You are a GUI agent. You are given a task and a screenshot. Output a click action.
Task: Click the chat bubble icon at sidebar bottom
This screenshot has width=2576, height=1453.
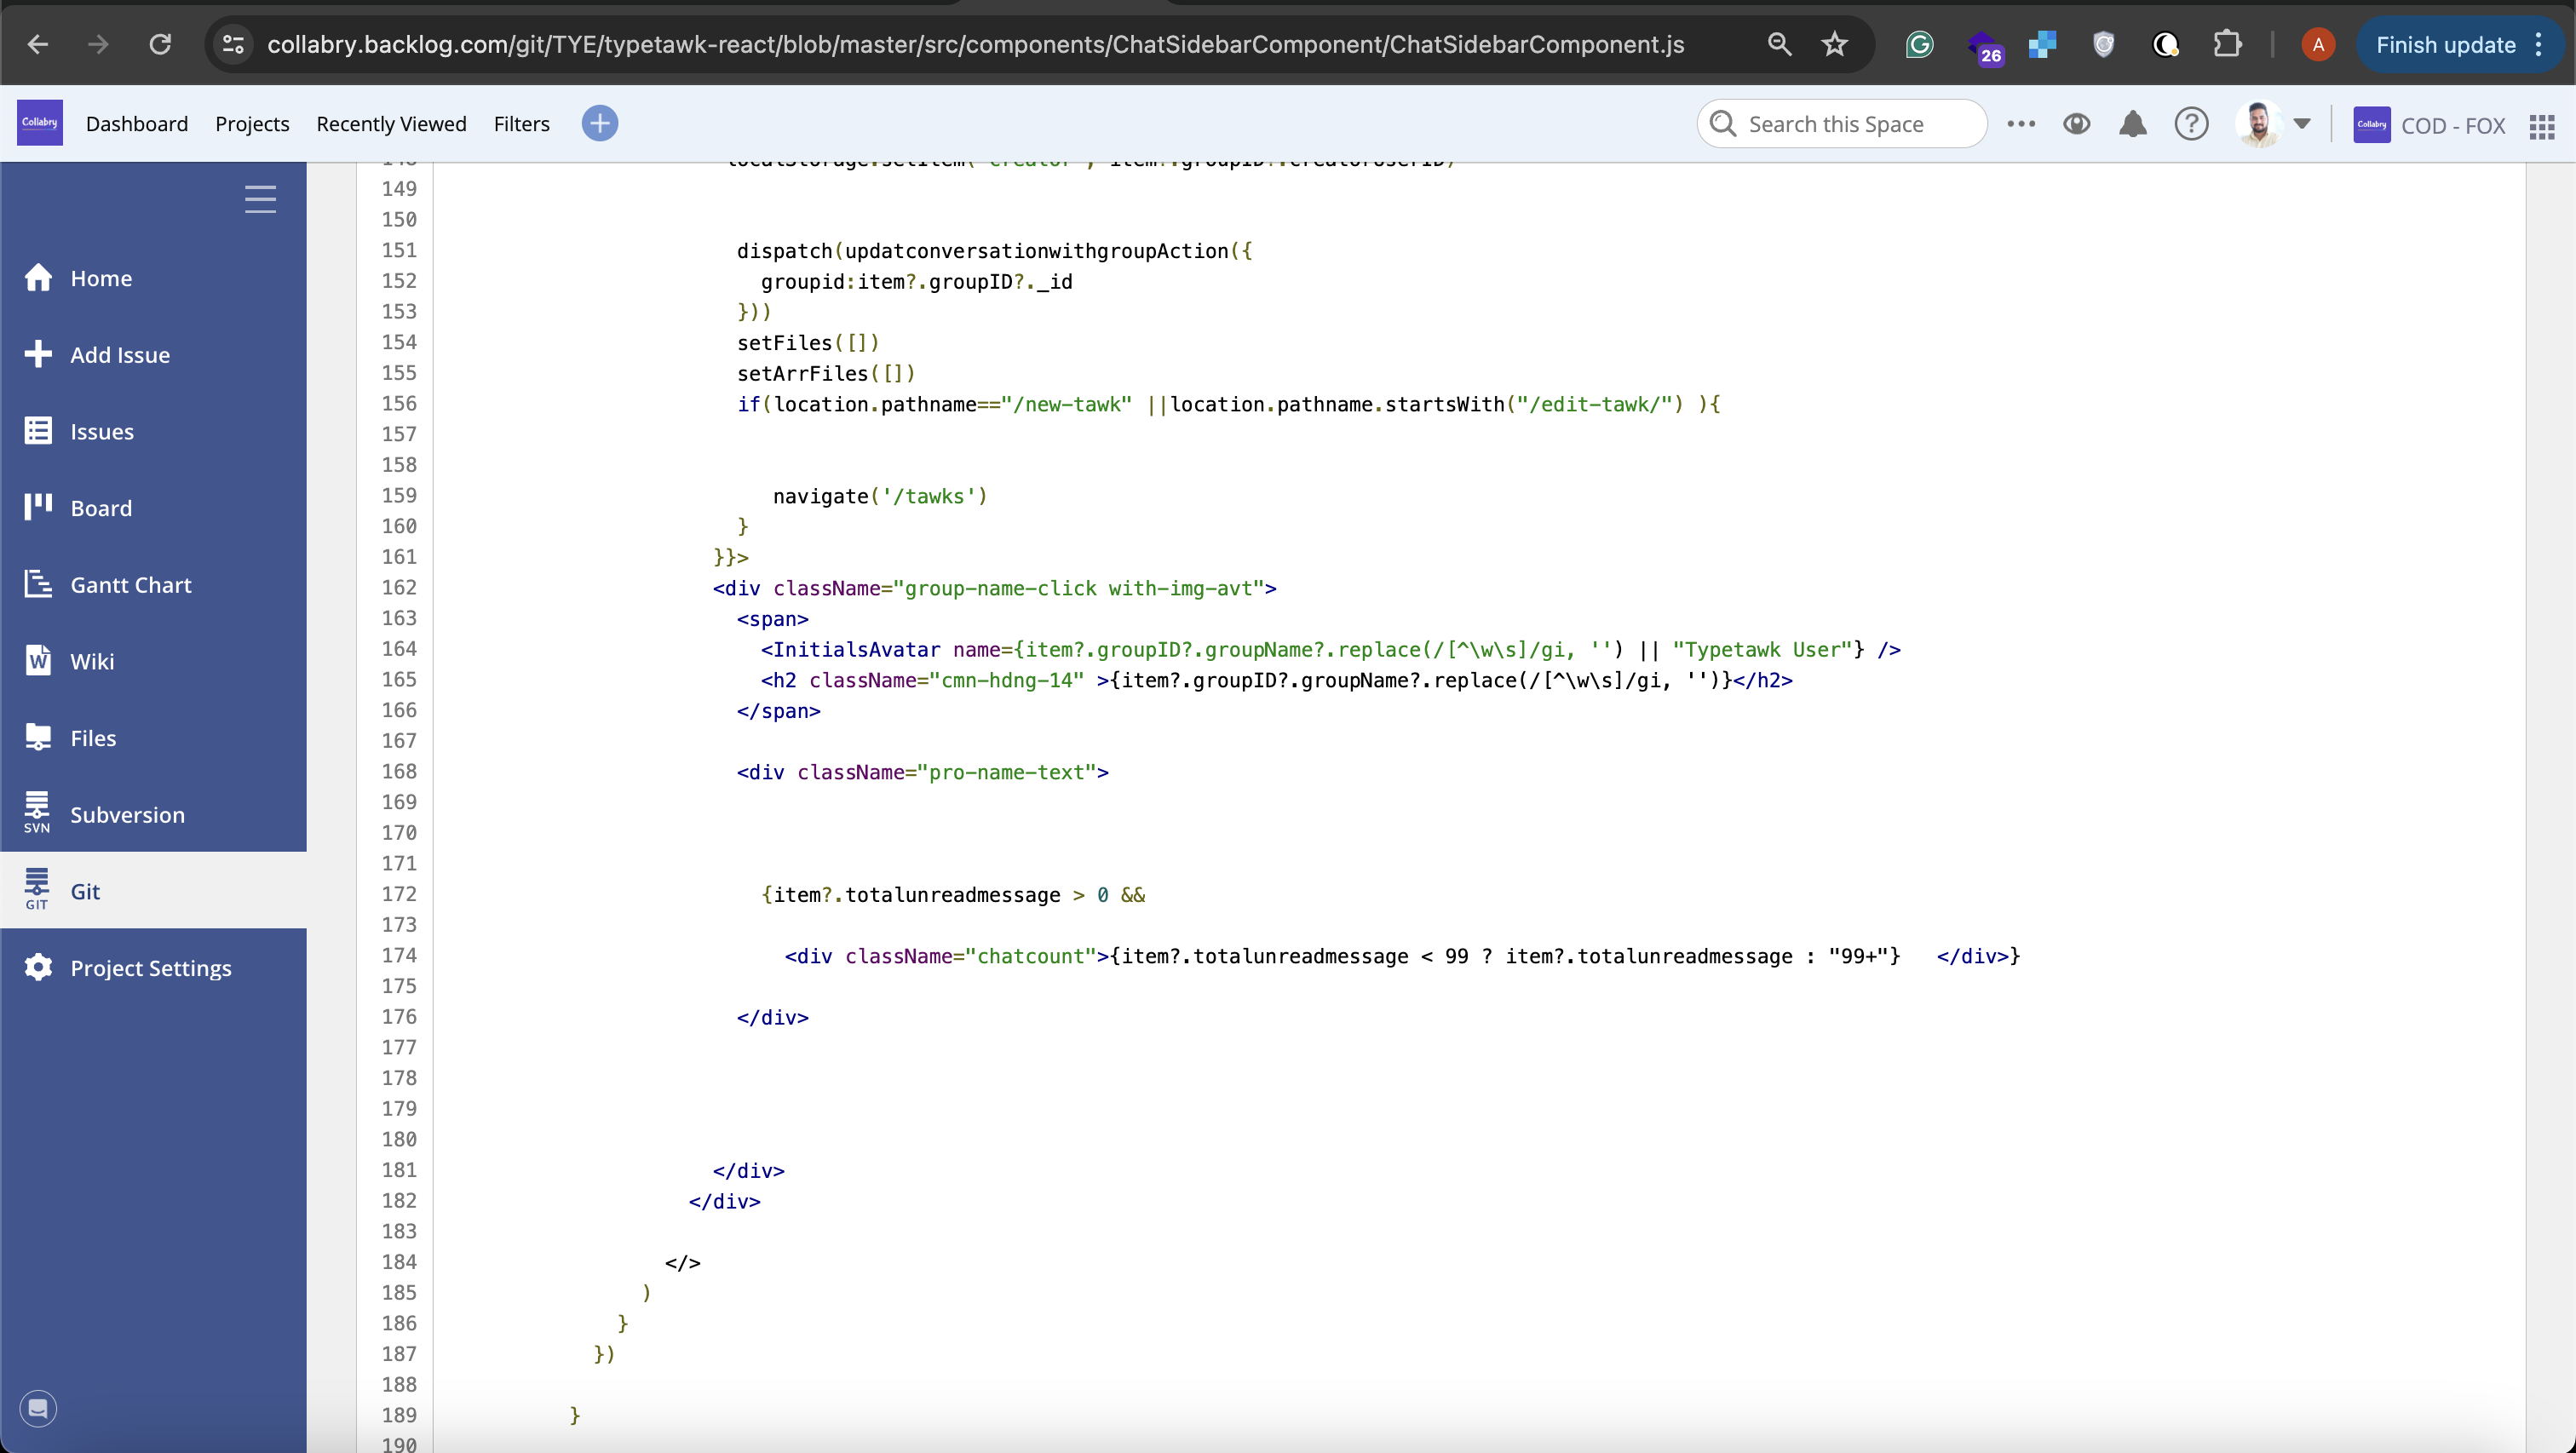tap(38, 1408)
